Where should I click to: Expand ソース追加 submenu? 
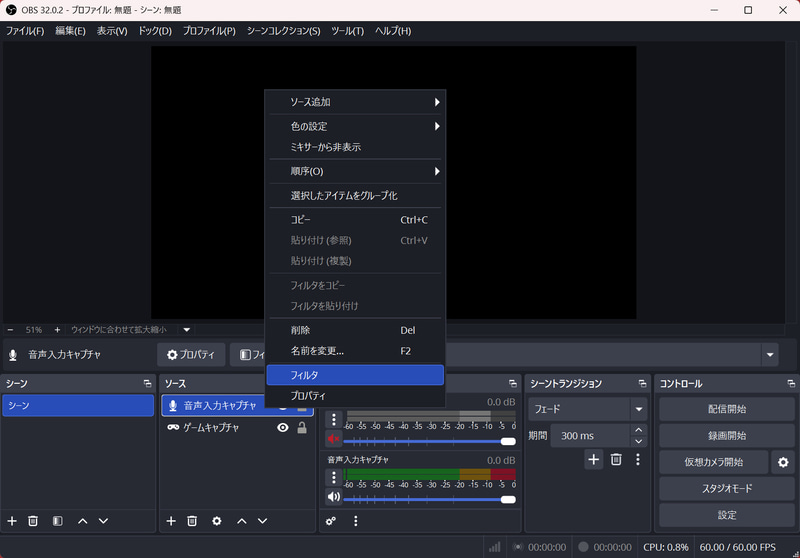(x=355, y=102)
